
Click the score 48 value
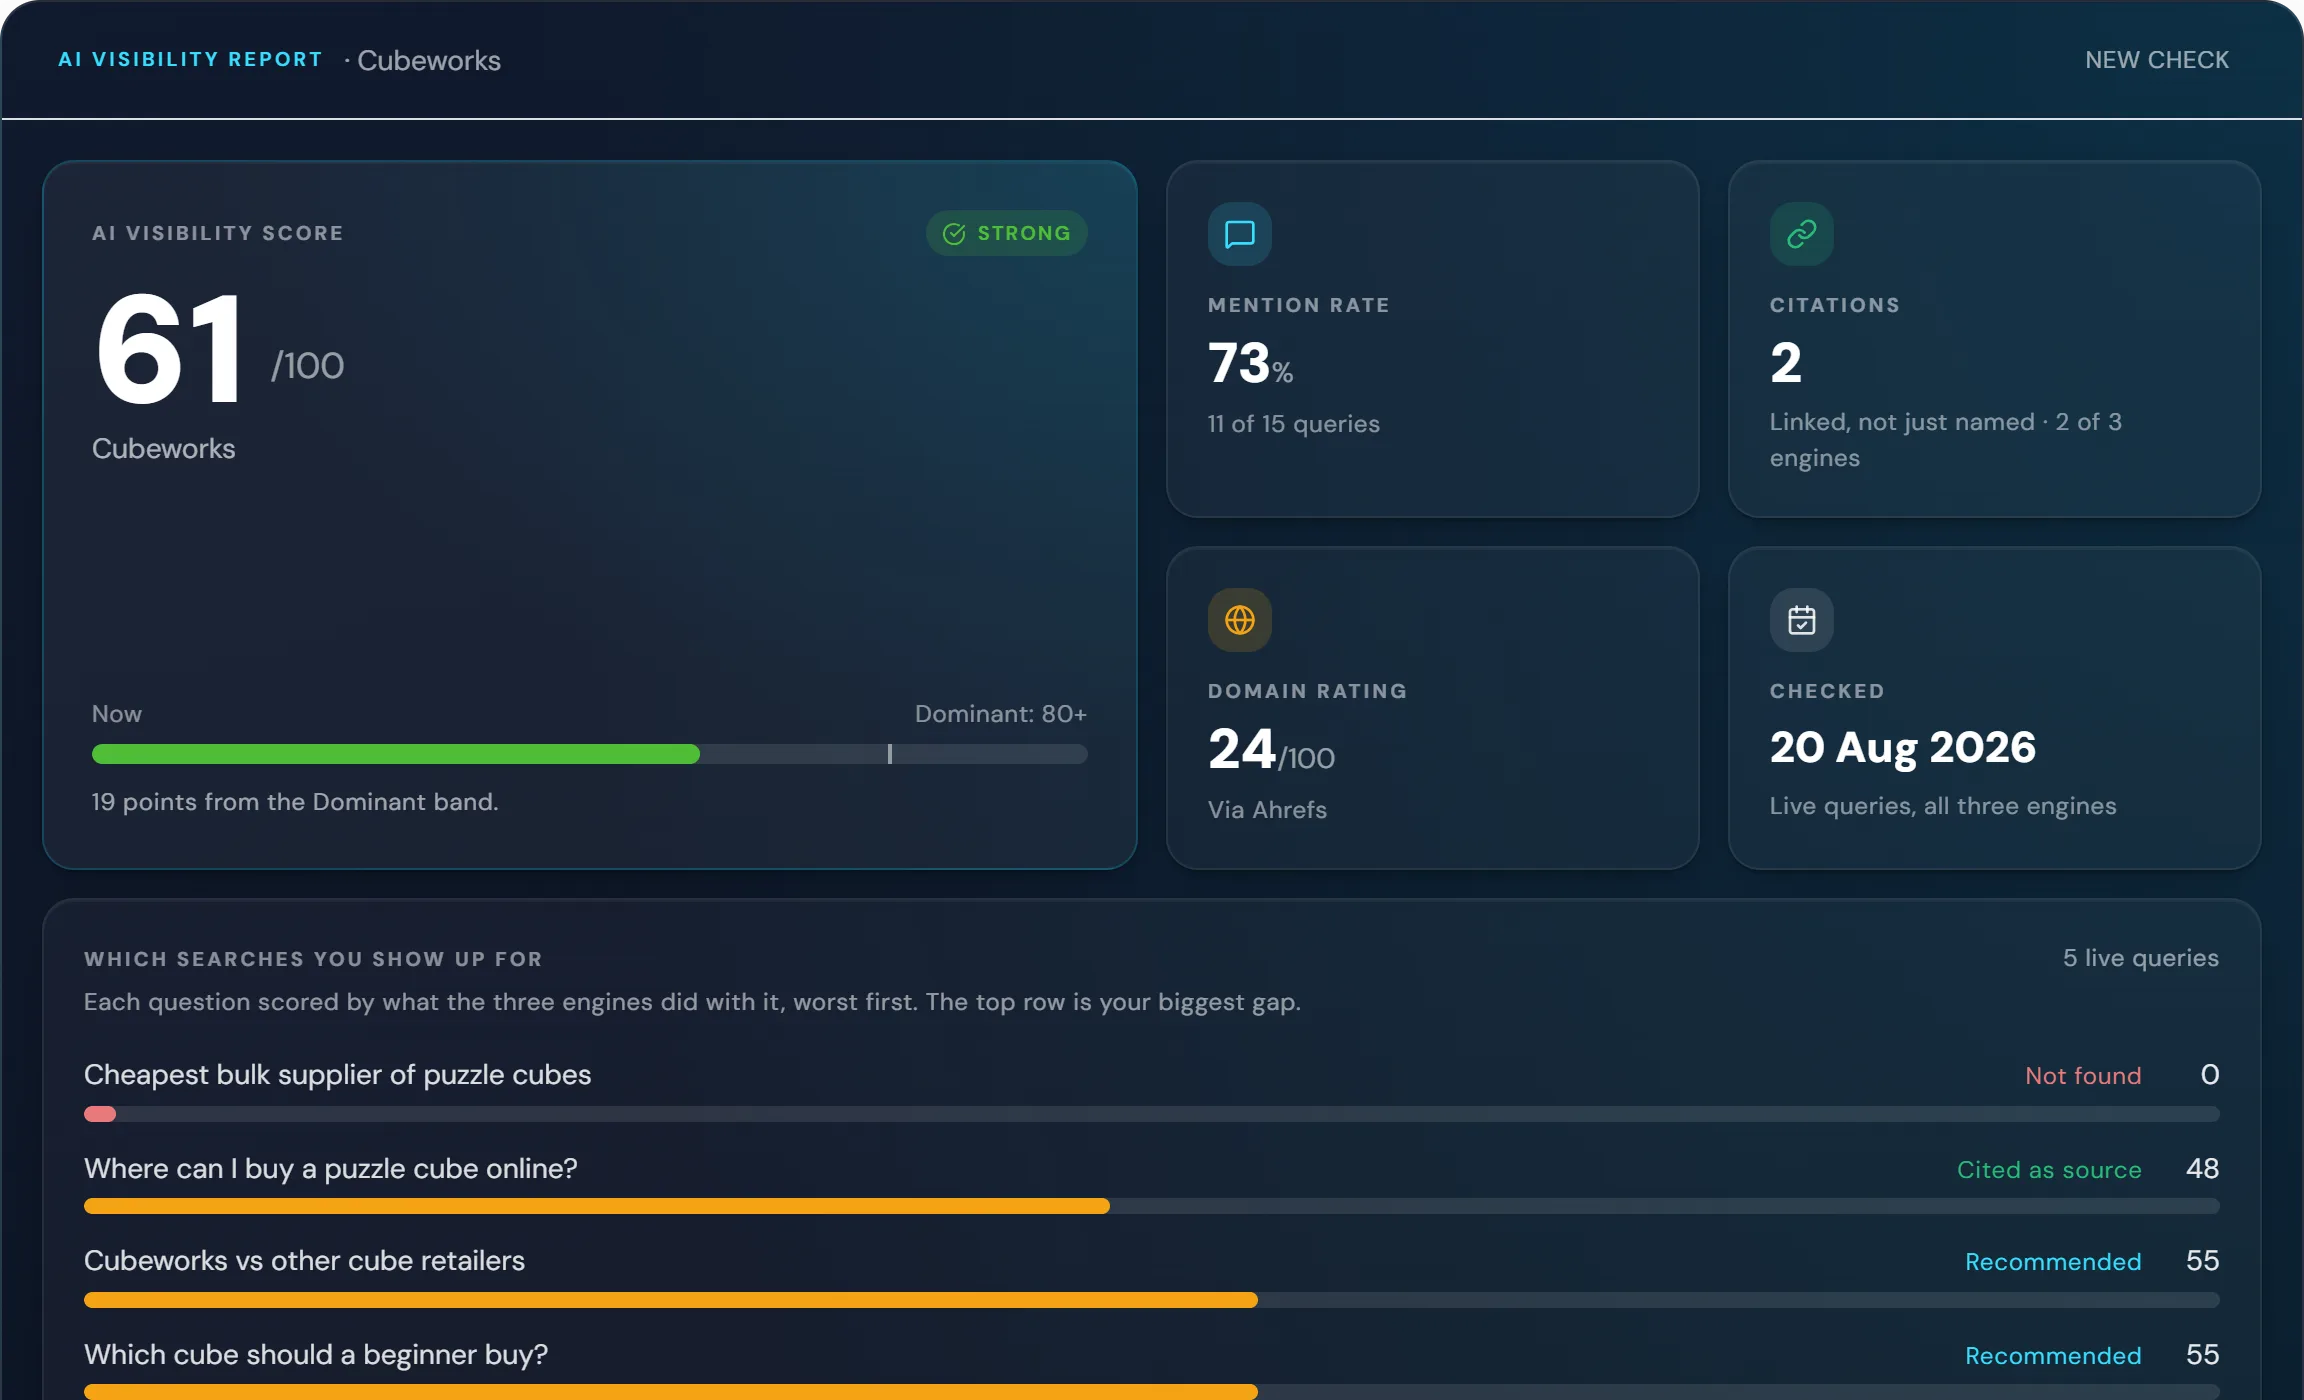click(x=2202, y=1169)
